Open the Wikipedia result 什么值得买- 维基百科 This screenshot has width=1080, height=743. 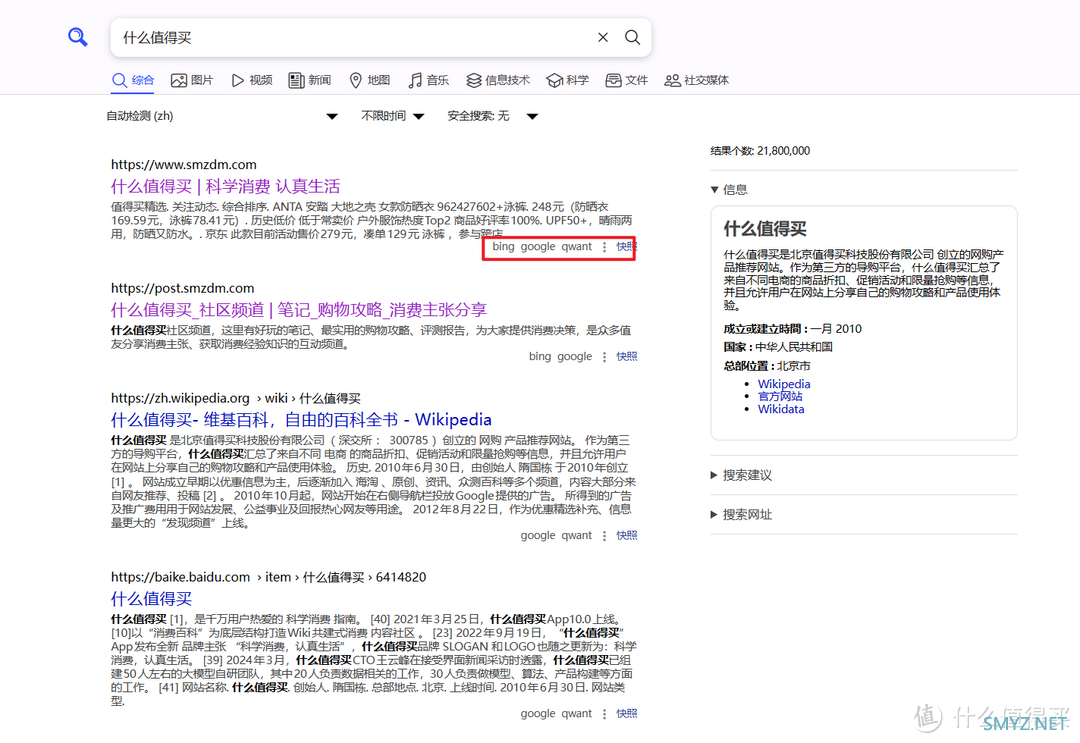point(301,420)
